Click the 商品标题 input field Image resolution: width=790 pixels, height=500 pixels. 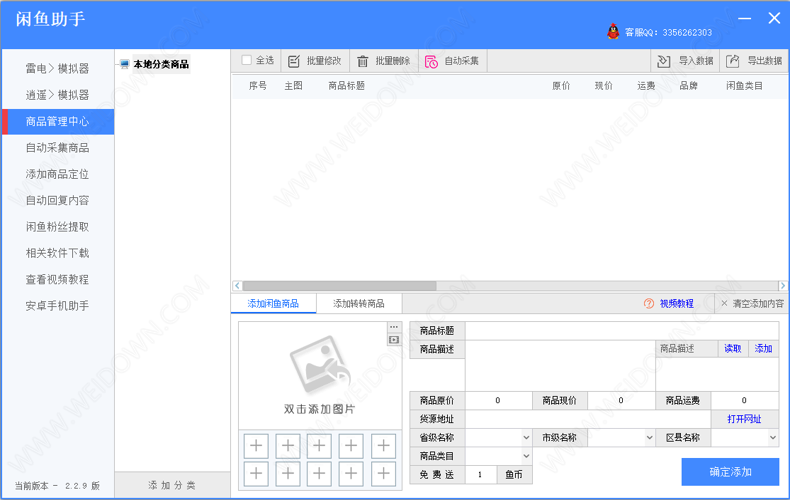pos(622,331)
